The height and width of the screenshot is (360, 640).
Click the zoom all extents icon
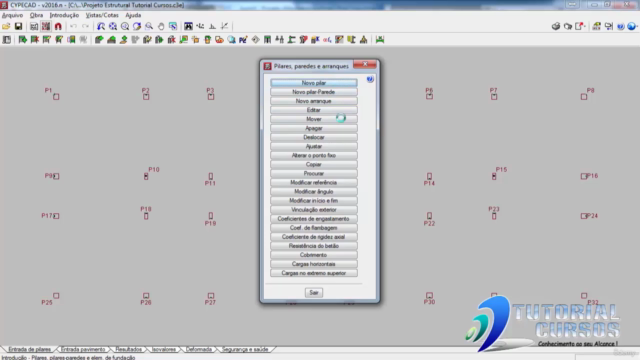[x=113, y=26]
